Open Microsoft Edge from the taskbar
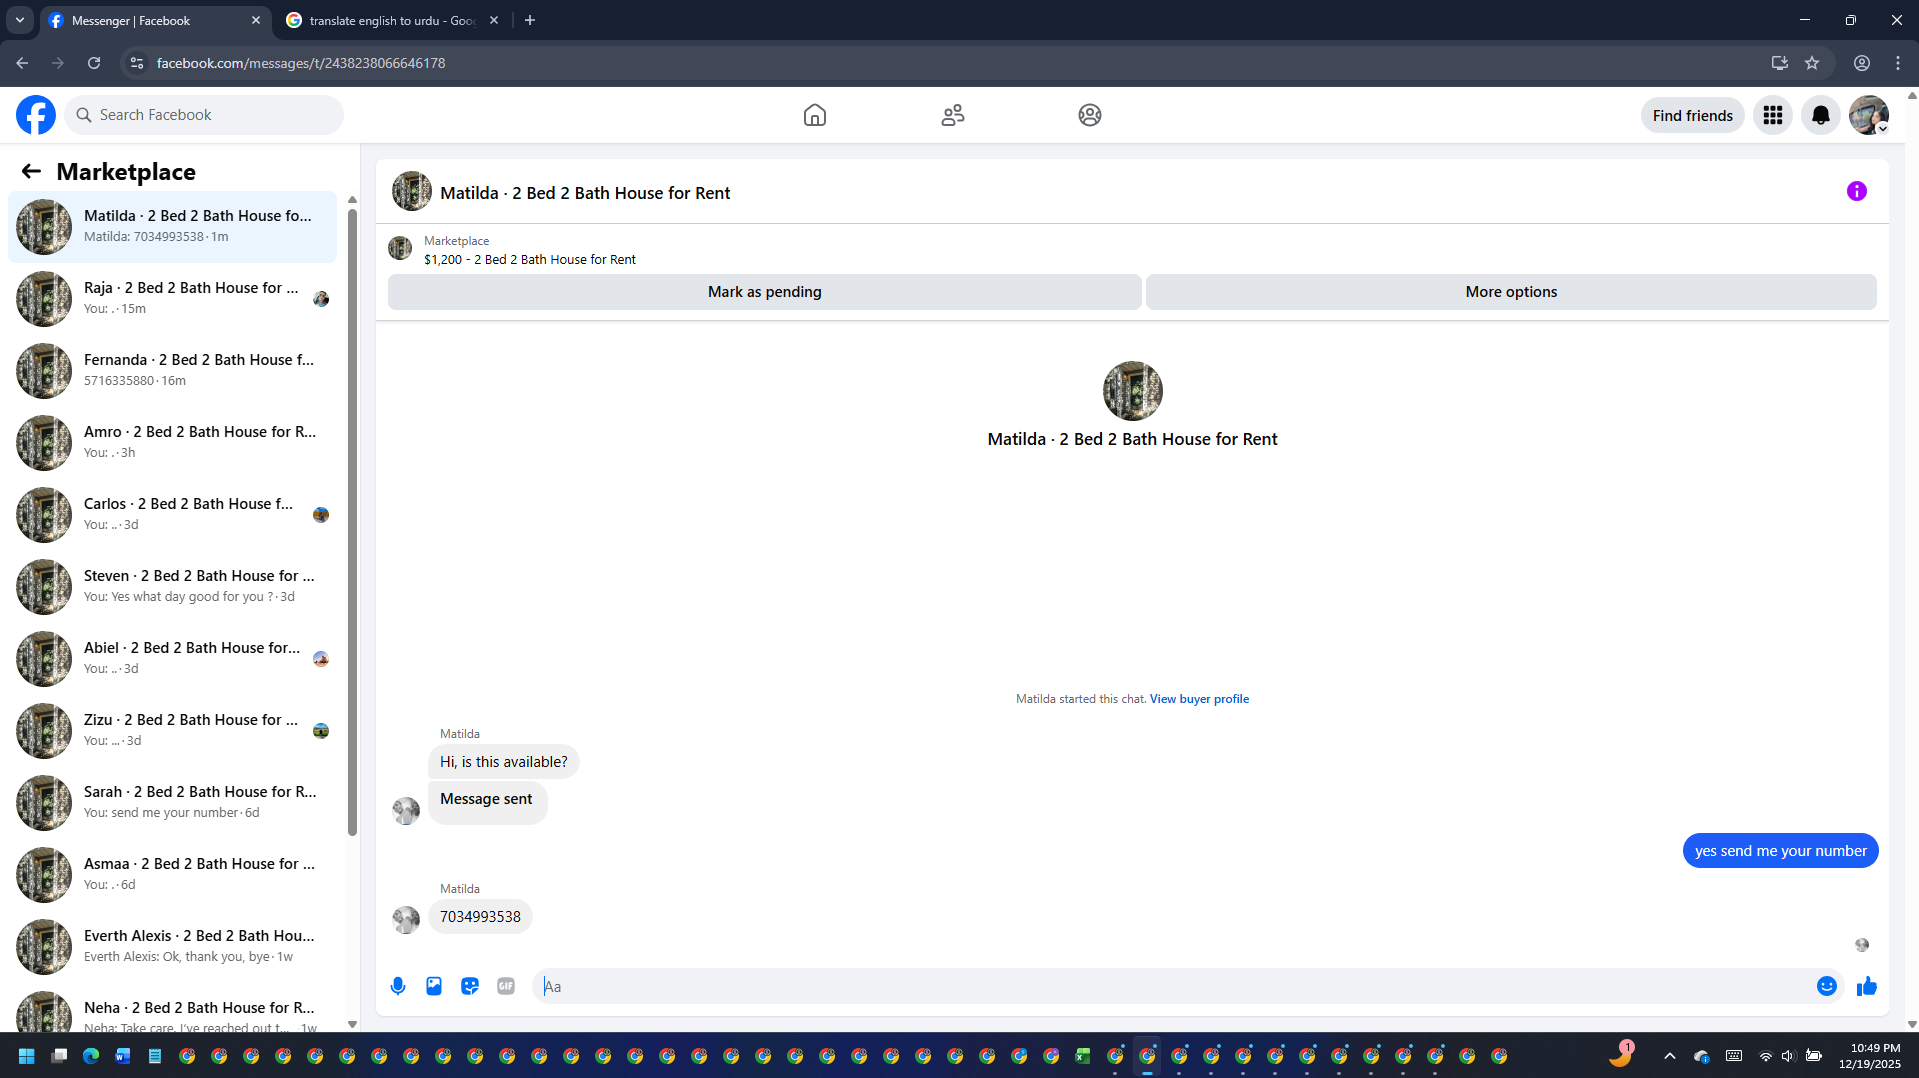The image size is (1919, 1078). point(91,1056)
